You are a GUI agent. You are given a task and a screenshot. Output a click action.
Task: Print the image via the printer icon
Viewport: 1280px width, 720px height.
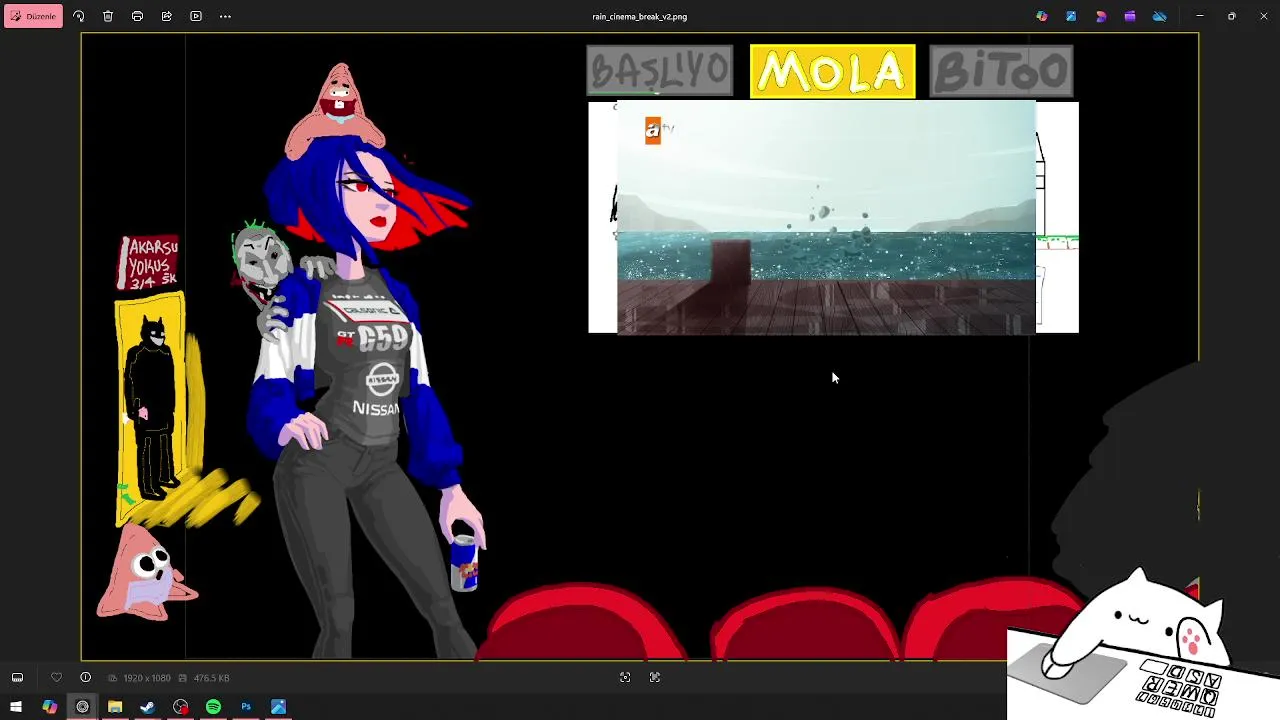tap(137, 16)
